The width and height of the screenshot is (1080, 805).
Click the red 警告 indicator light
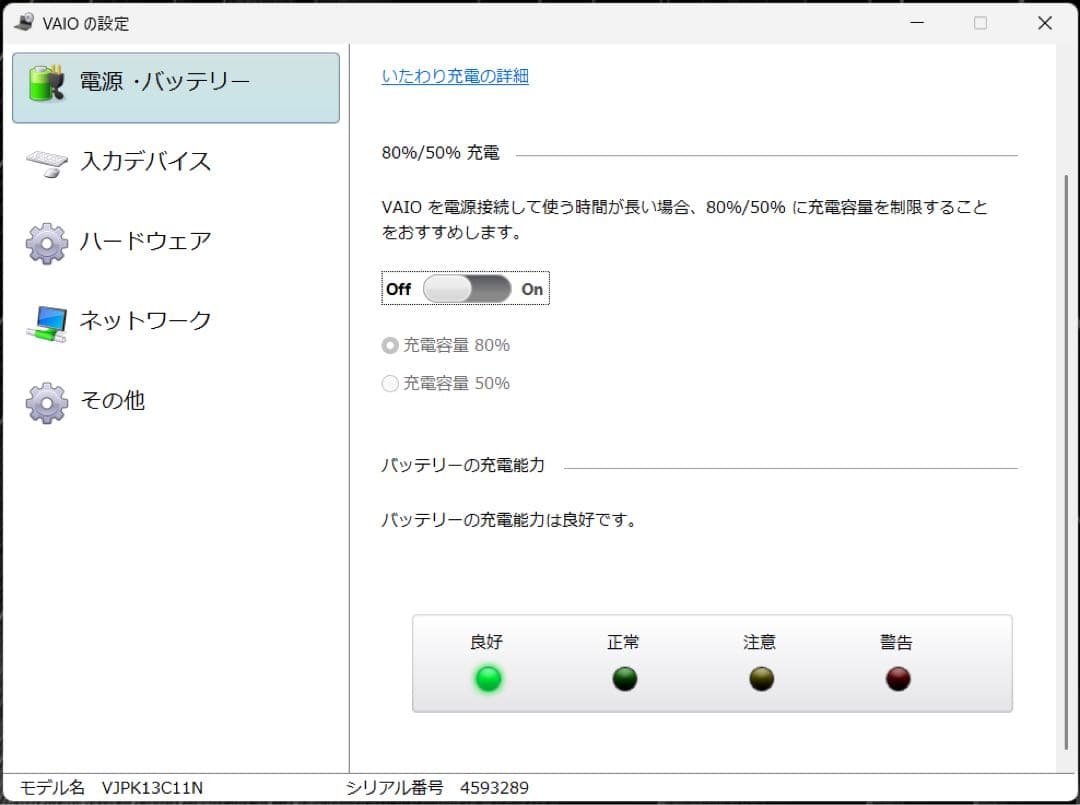[897, 679]
